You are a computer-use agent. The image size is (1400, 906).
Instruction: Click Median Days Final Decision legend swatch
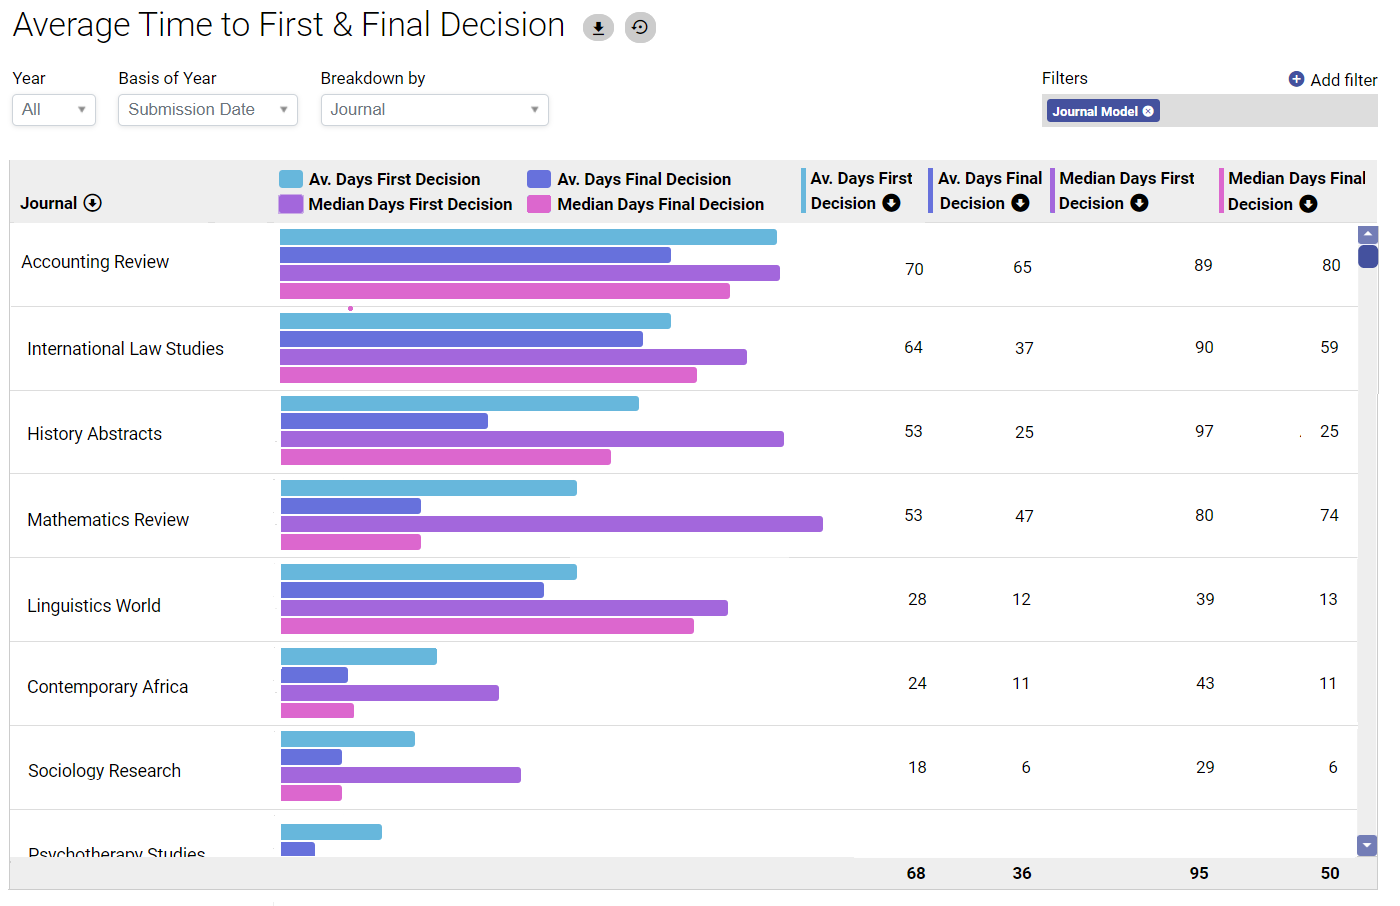click(539, 204)
